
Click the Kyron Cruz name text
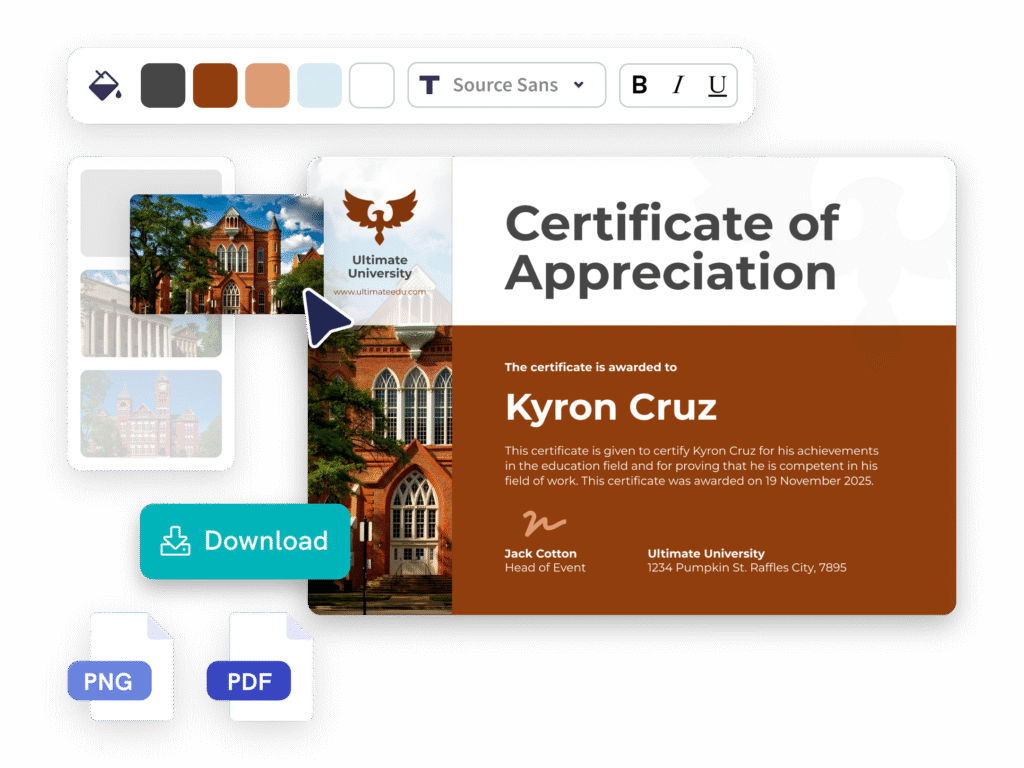[x=610, y=407]
